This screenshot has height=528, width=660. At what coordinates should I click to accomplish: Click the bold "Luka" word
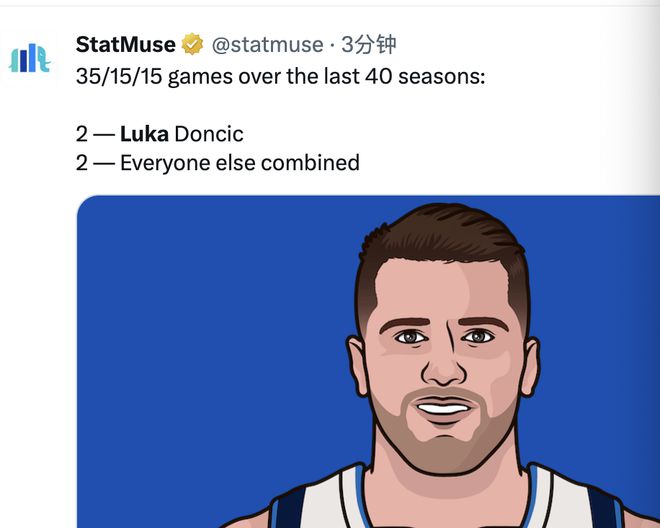point(144,134)
